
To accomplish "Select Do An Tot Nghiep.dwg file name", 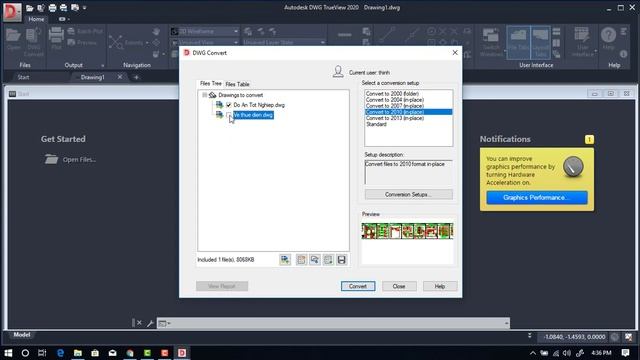I will pos(259,105).
